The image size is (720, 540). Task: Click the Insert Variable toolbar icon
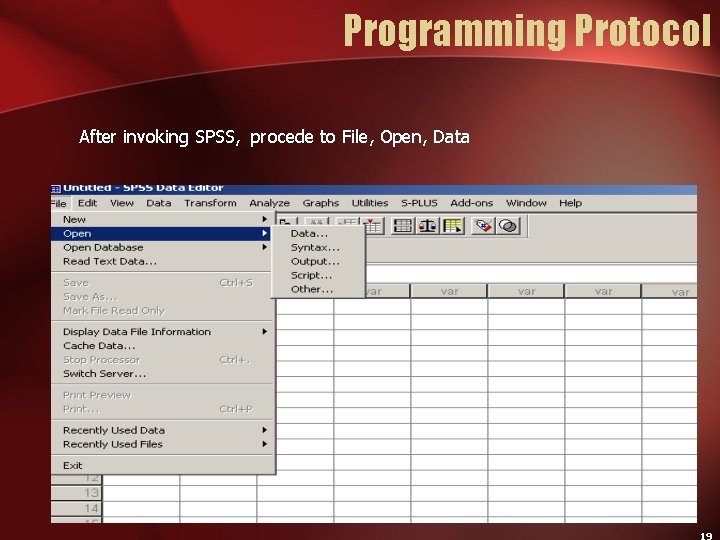click(x=373, y=226)
